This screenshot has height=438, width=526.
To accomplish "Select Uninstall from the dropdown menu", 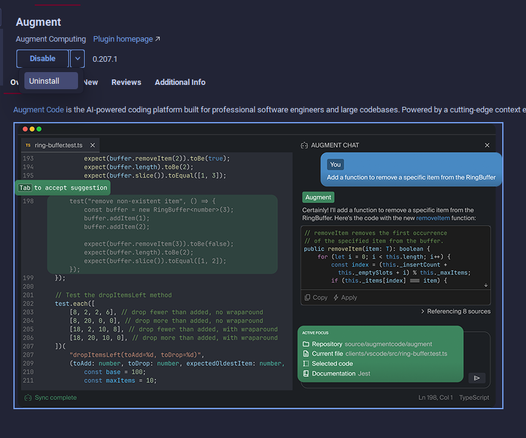I will pos(51,81).
